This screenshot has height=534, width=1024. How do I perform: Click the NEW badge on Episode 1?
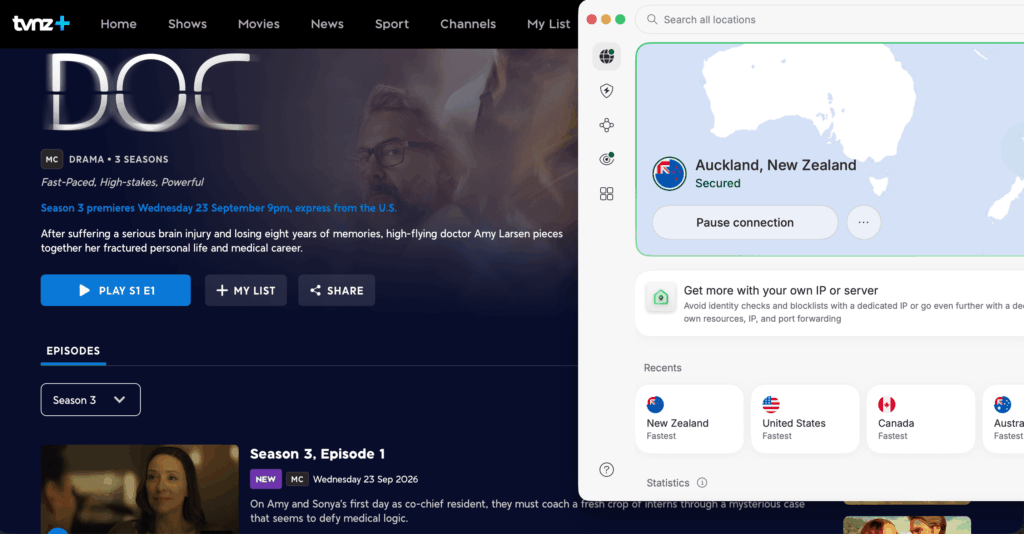click(266, 479)
